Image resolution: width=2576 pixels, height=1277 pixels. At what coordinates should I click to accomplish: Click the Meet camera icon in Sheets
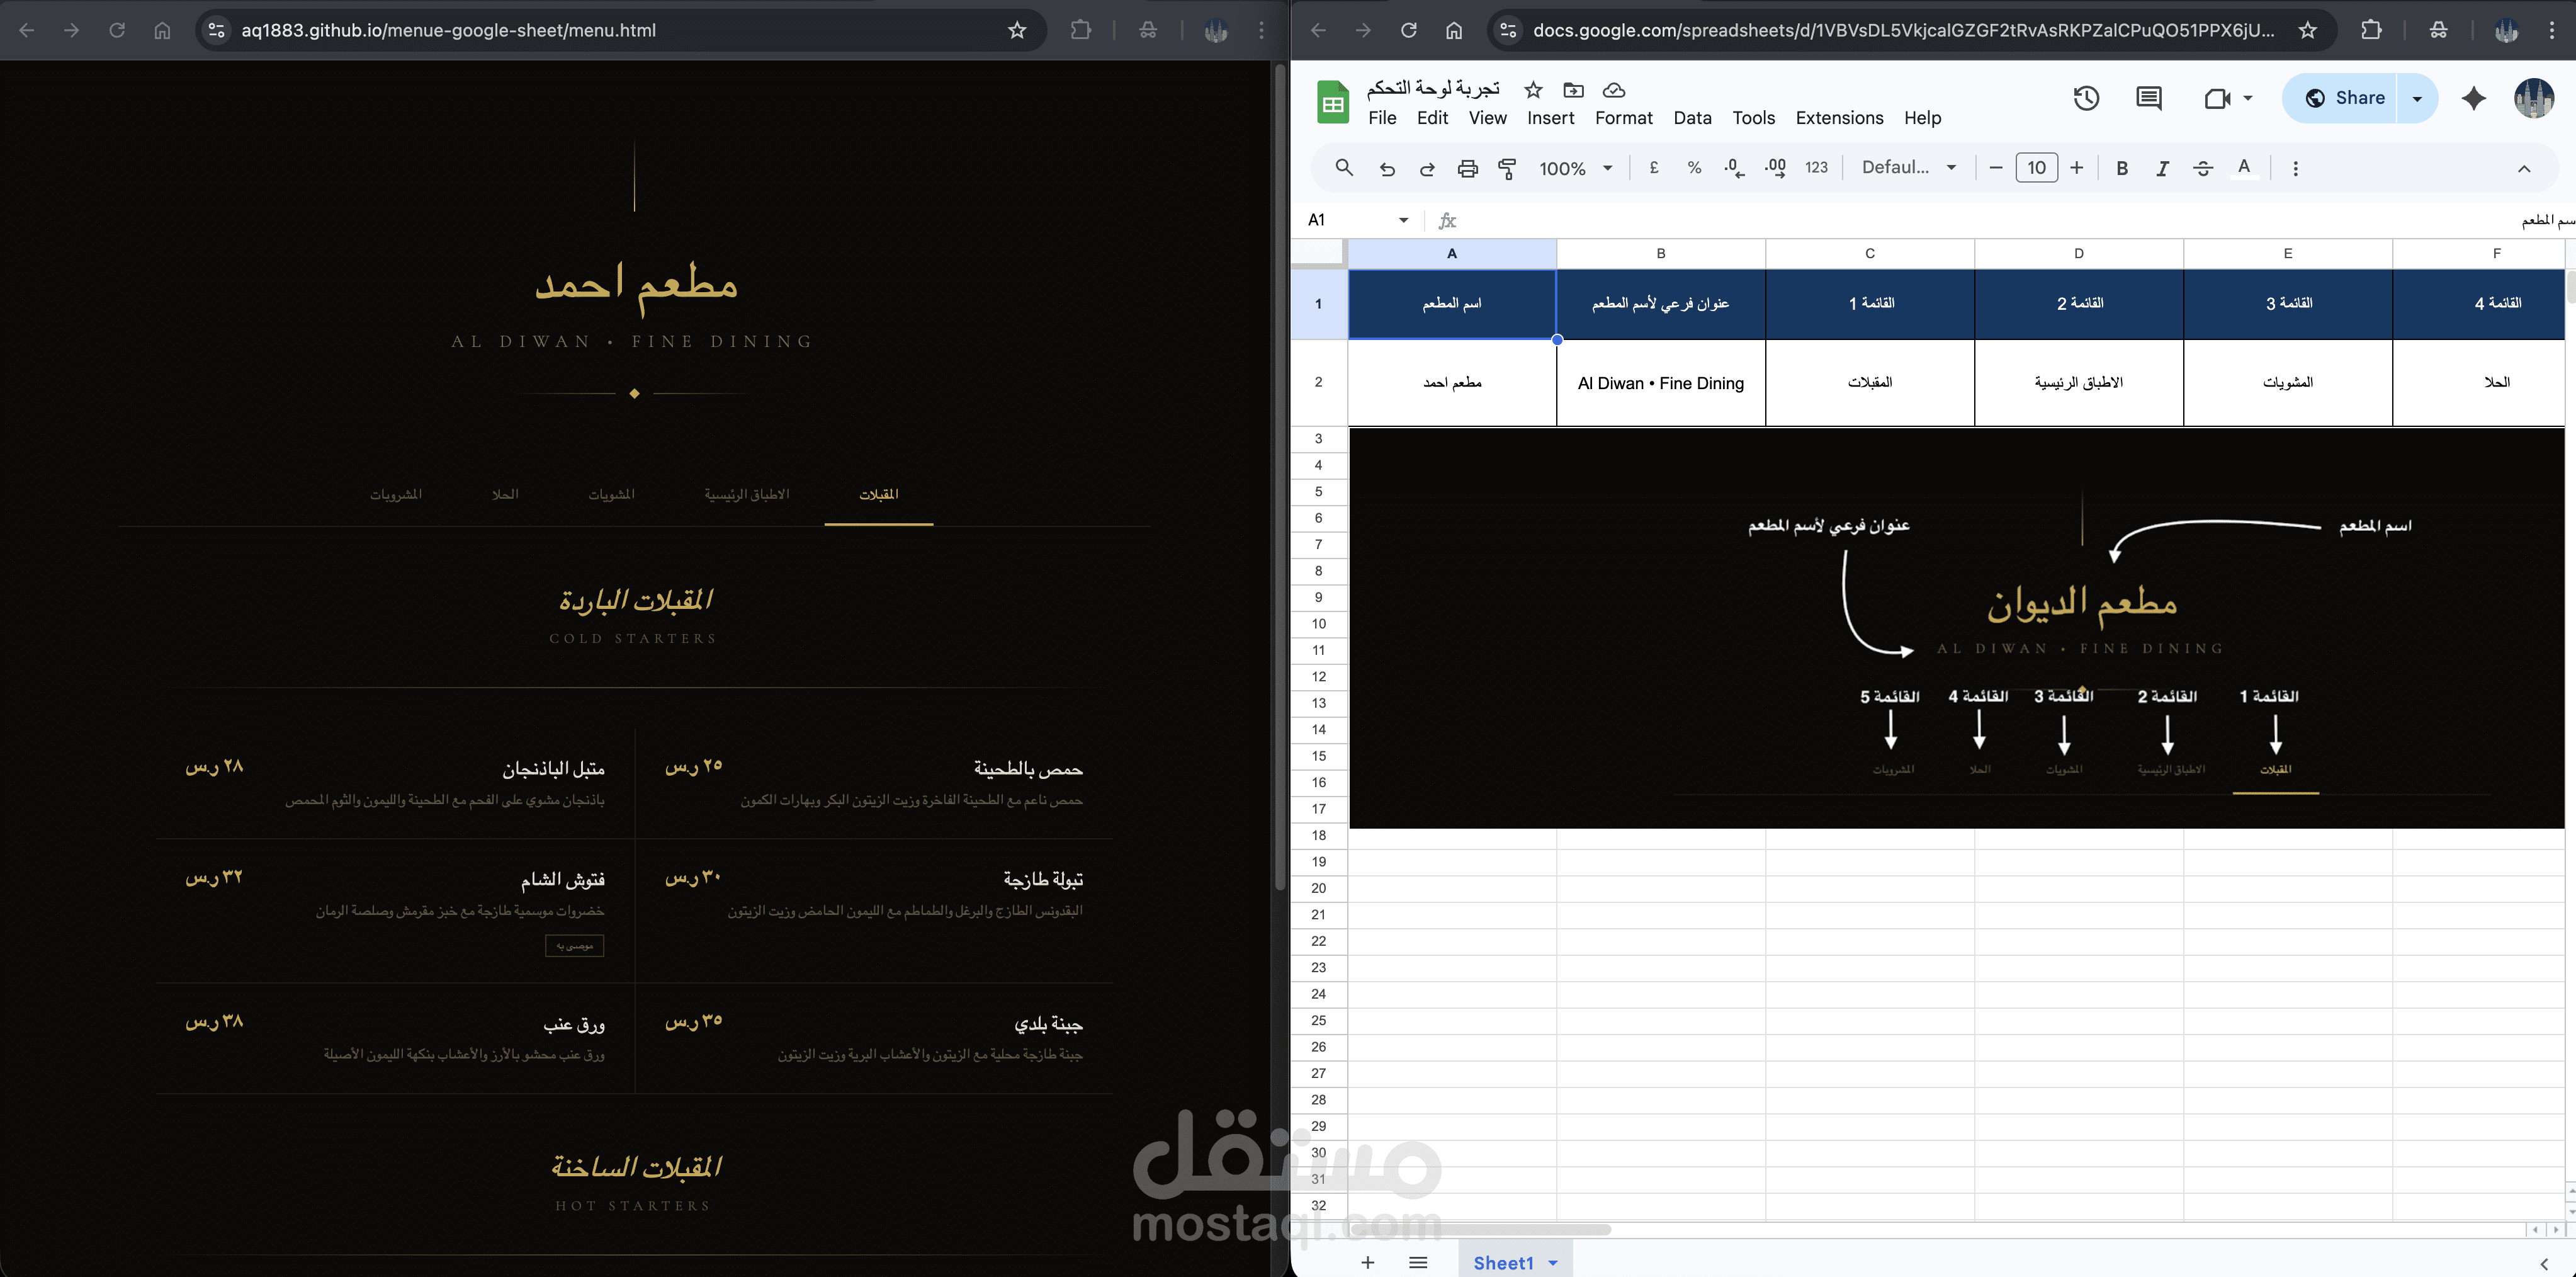tap(2216, 98)
